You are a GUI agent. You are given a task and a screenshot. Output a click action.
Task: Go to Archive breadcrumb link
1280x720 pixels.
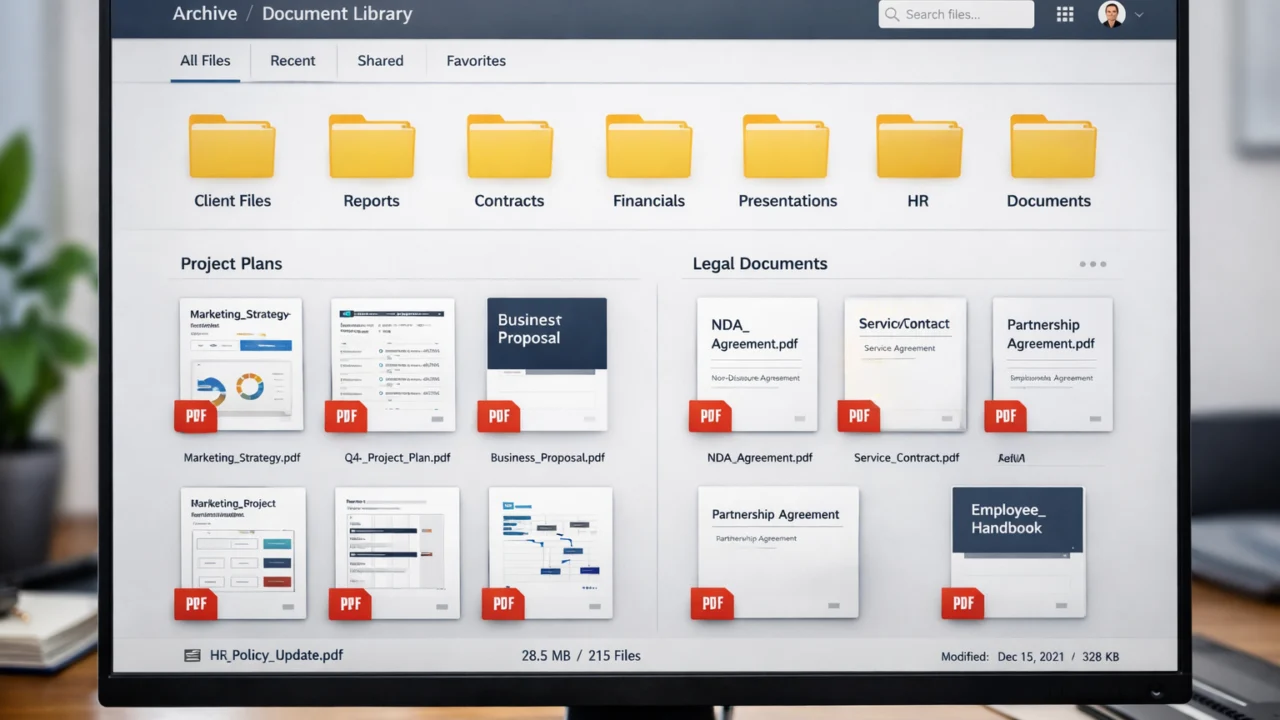pyautogui.click(x=207, y=14)
